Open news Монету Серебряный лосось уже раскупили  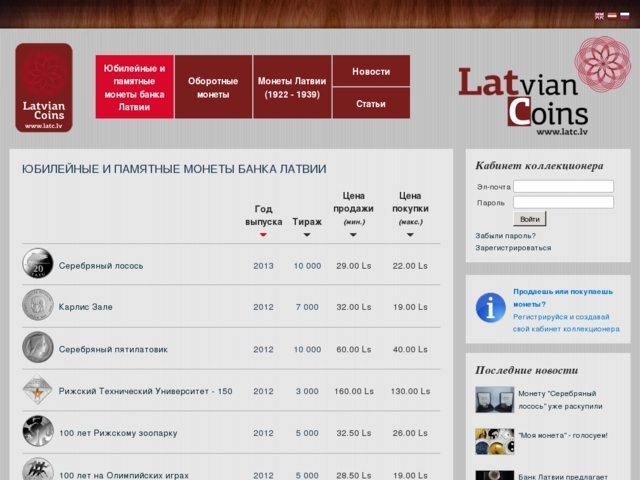[x=560, y=400]
